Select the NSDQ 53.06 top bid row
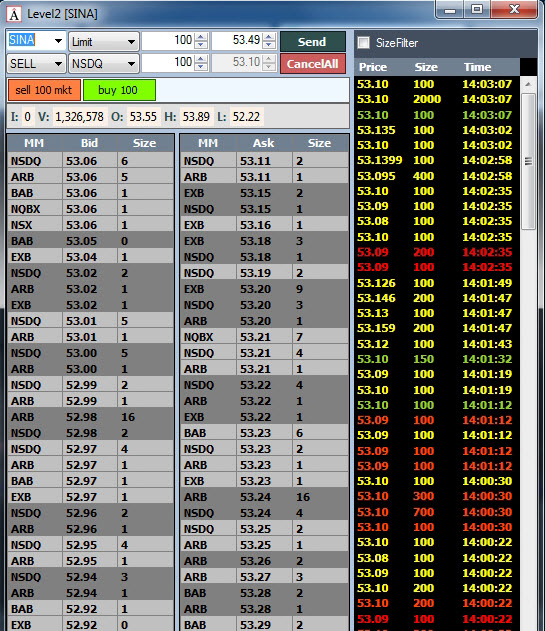545x631 pixels. coord(91,161)
